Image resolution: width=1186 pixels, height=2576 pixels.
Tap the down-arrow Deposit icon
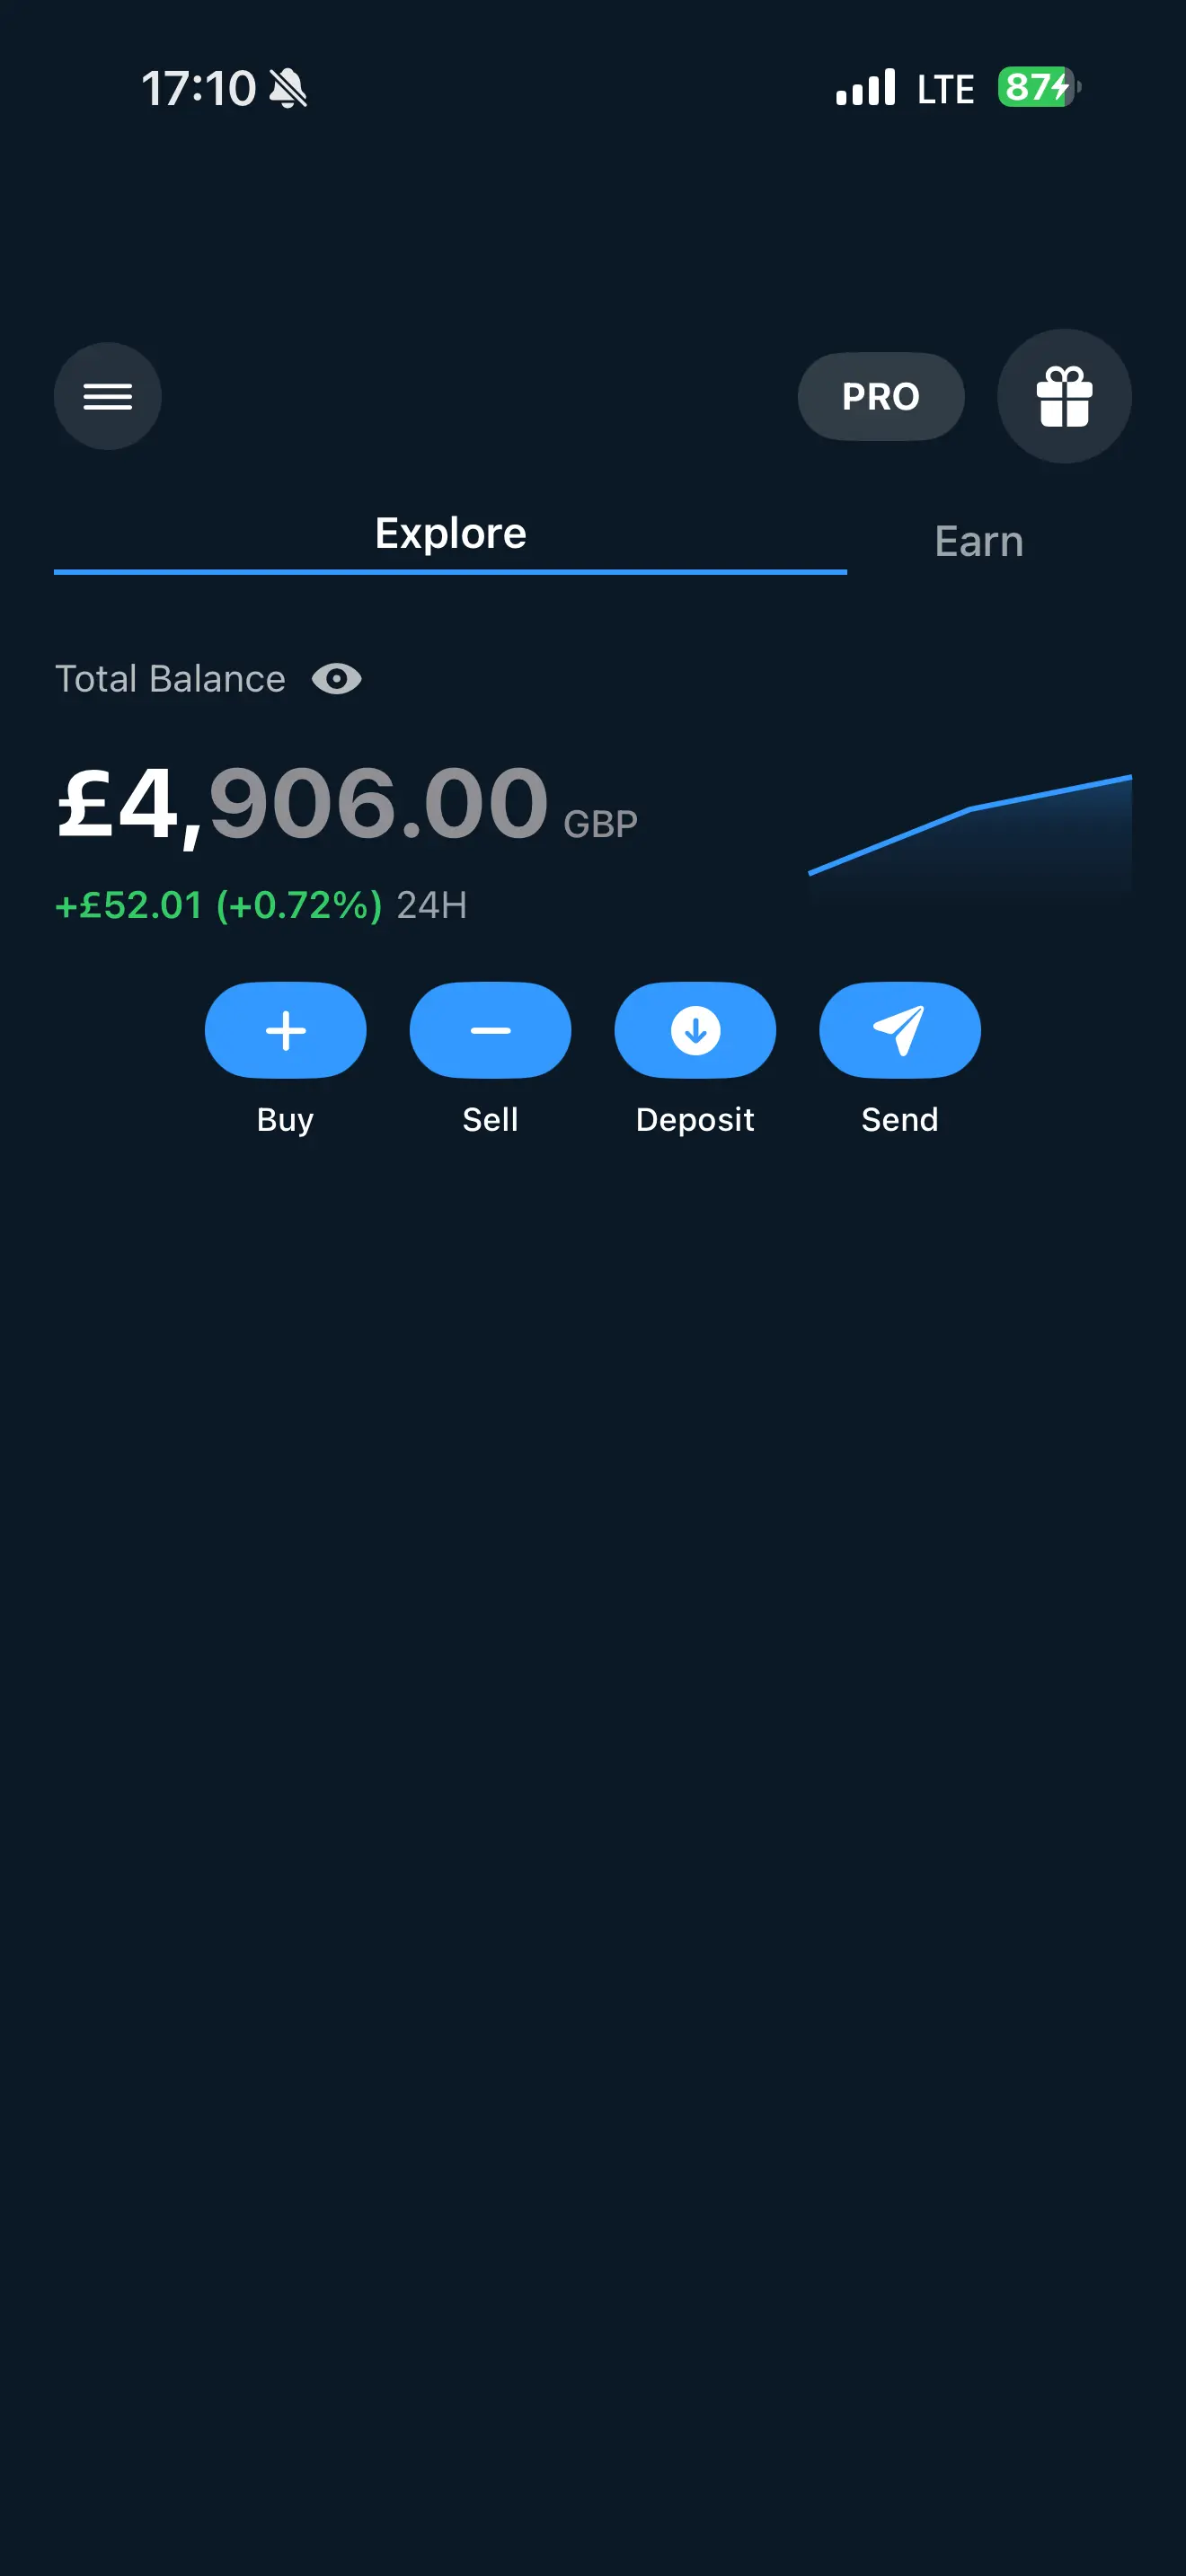point(695,1030)
